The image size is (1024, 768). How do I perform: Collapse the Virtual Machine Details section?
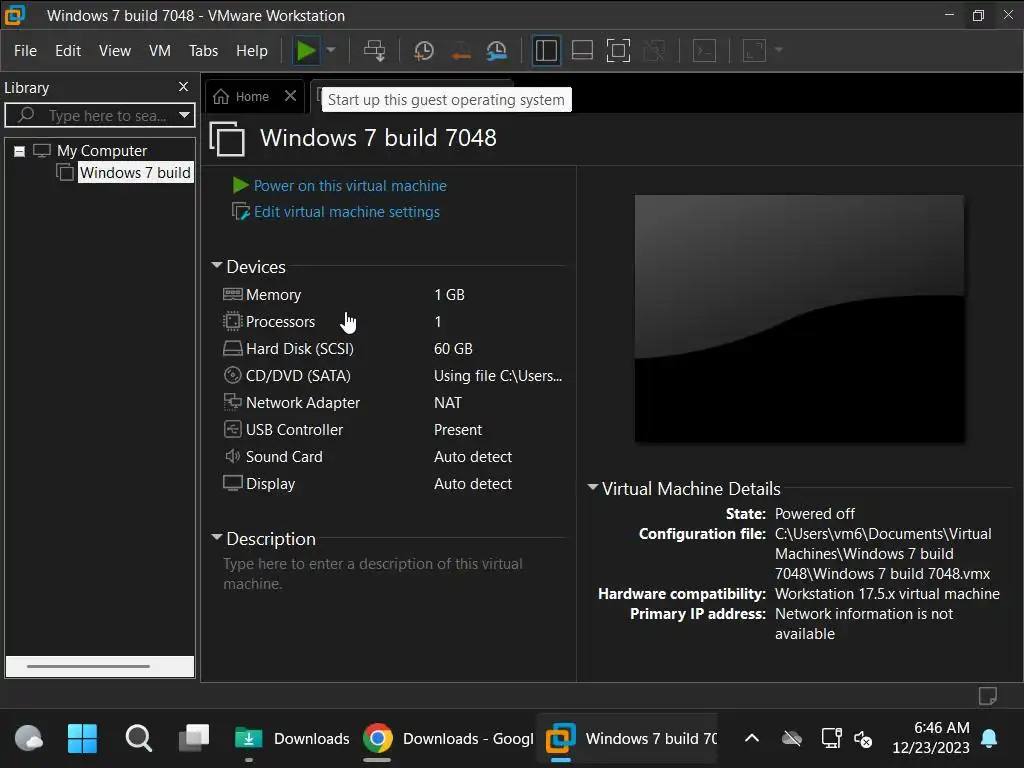coord(592,487)
